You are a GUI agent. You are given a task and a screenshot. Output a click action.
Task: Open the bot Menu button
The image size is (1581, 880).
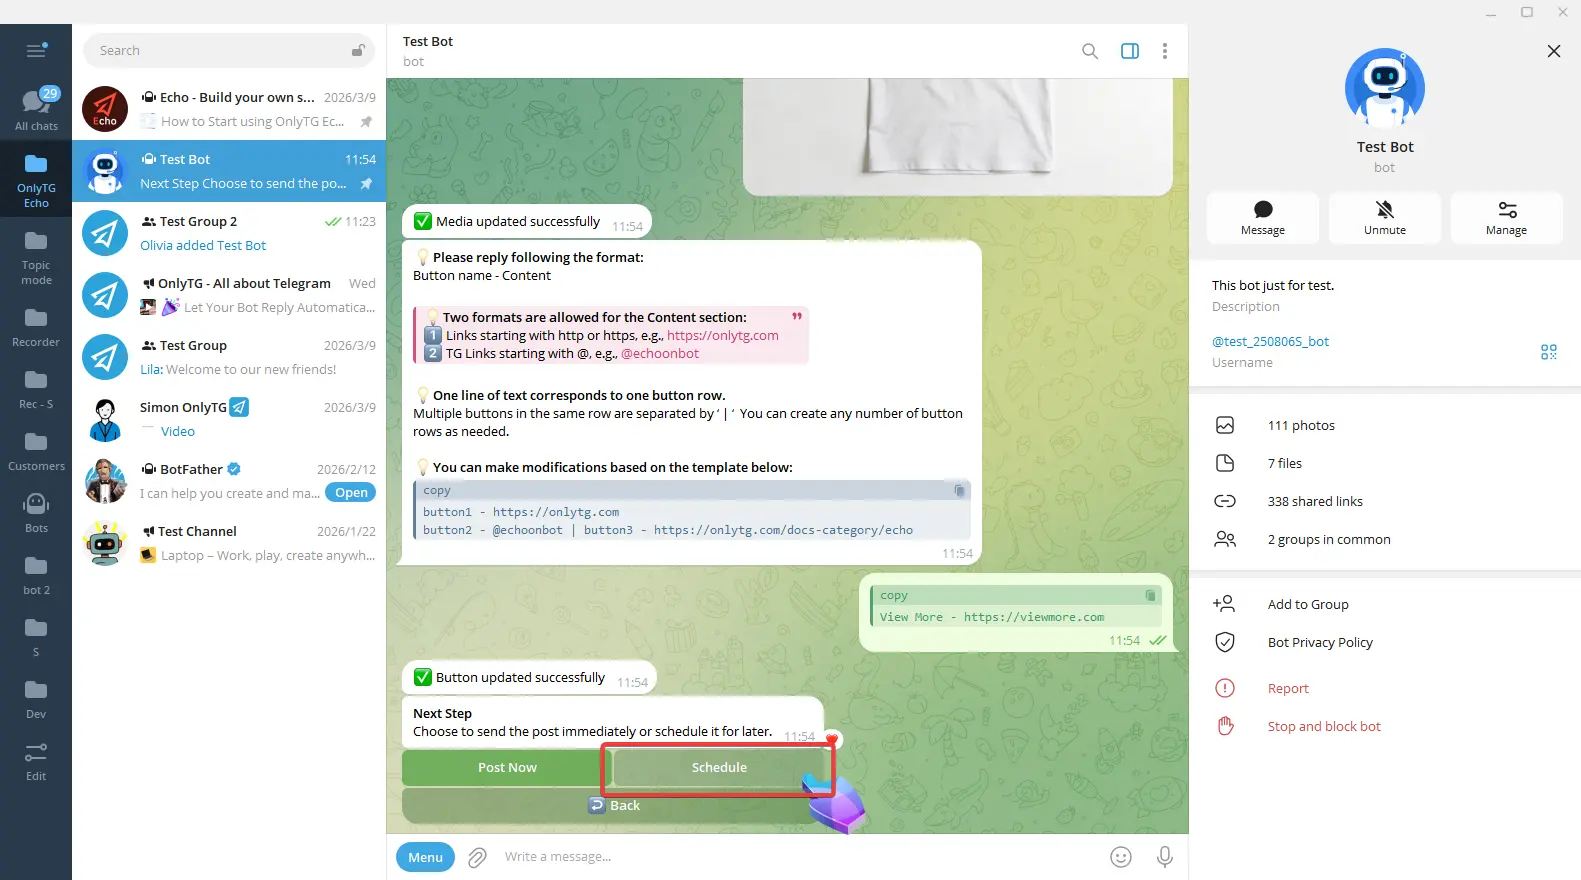point(425,857)
